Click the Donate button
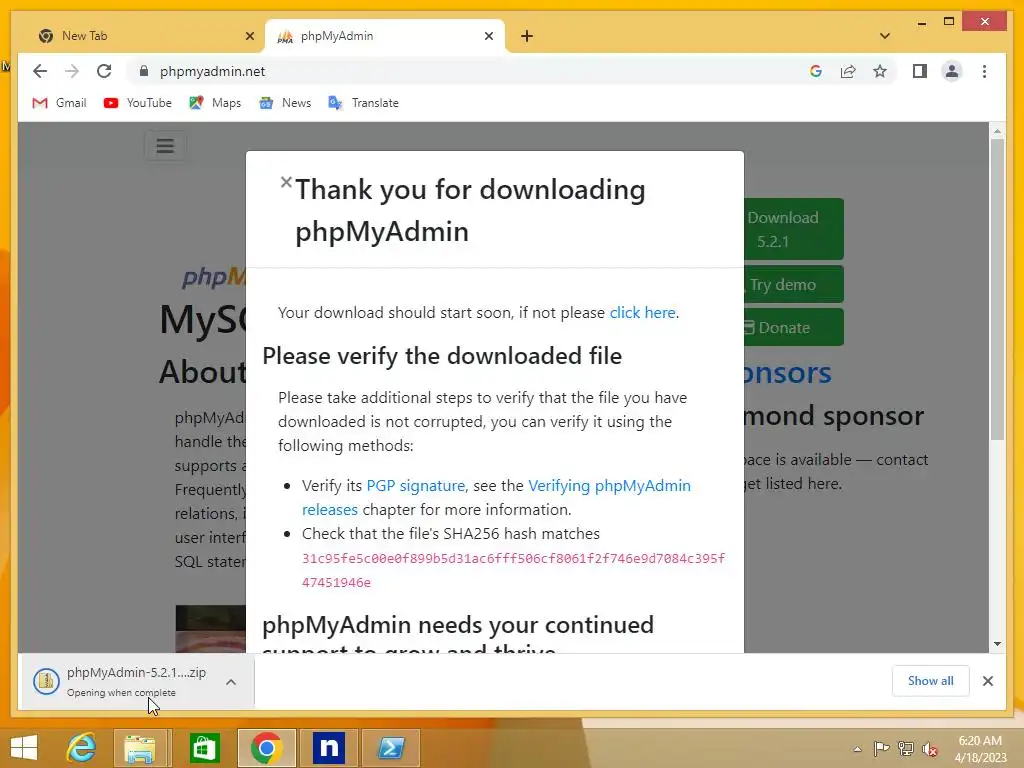1024x768 pixels. point(793,327)
